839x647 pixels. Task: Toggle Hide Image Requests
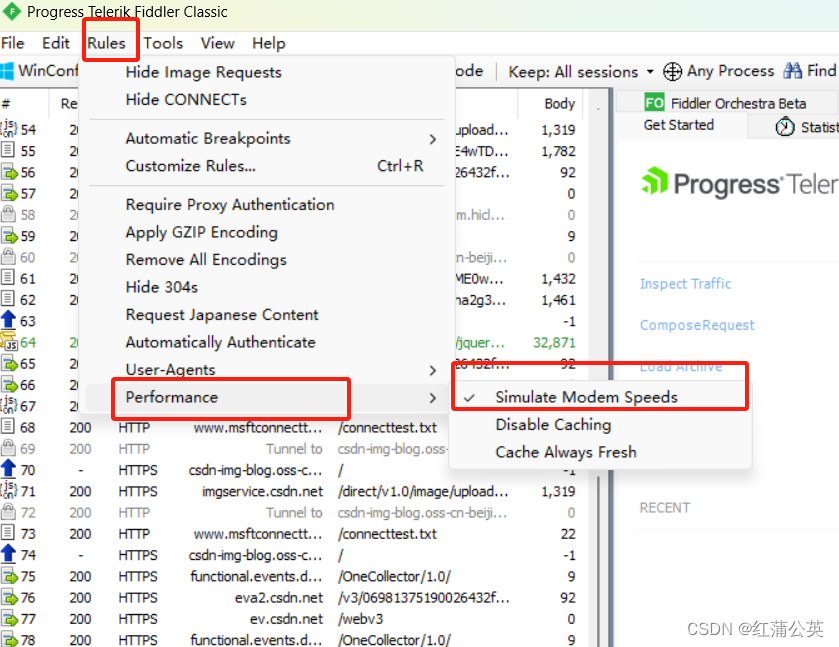coord(203,72)
